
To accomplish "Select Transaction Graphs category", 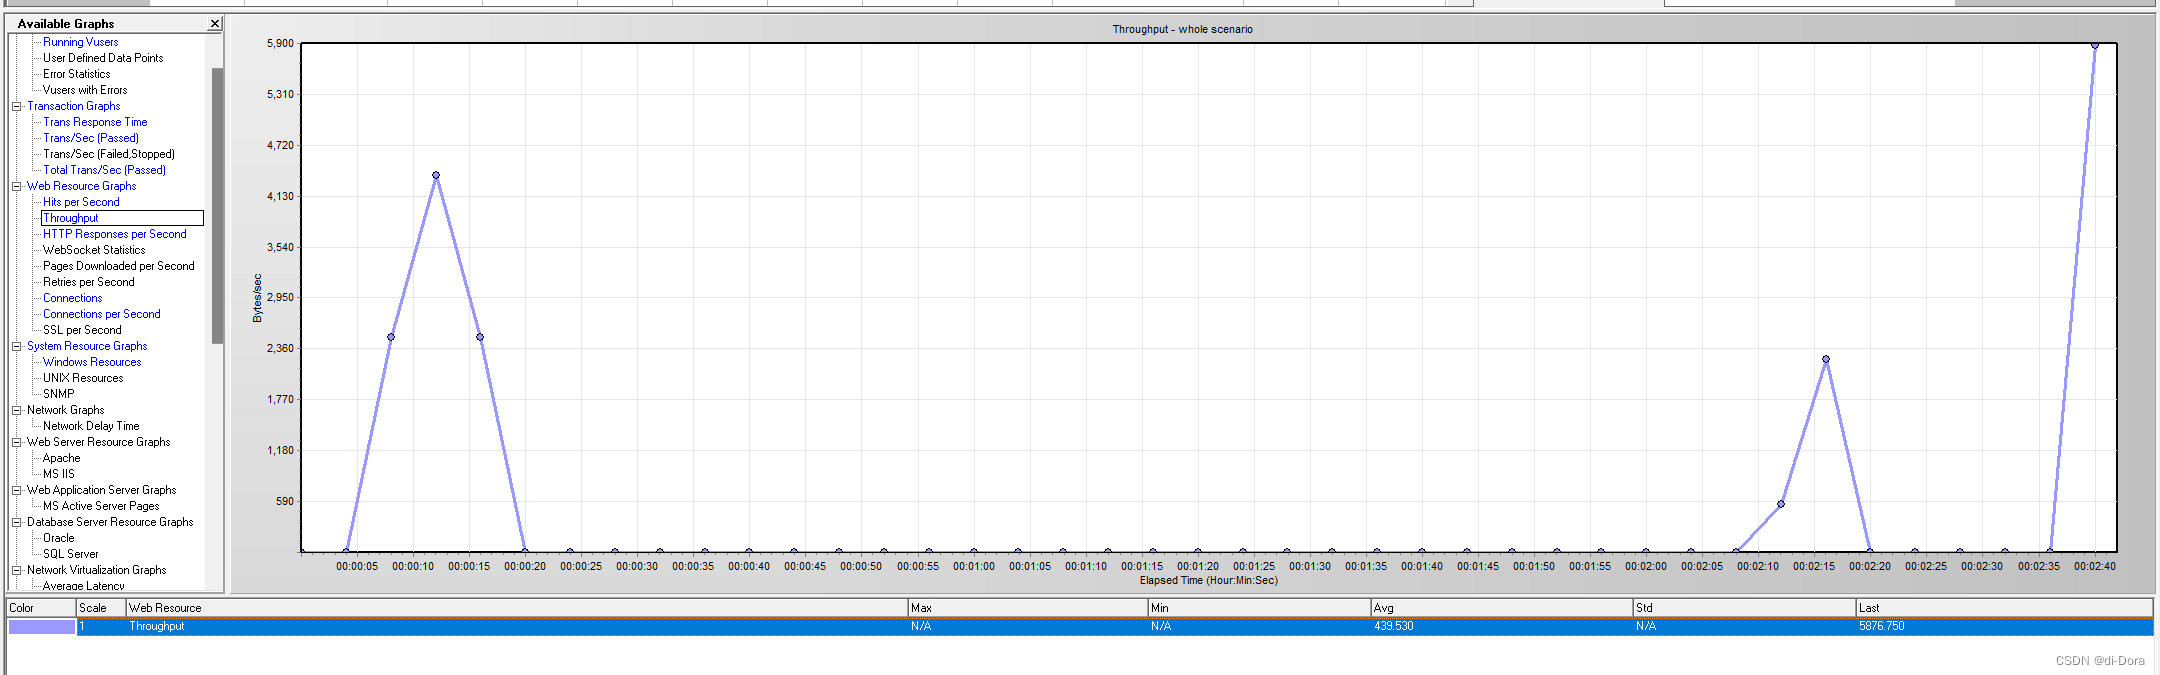I will pos(73,106).
